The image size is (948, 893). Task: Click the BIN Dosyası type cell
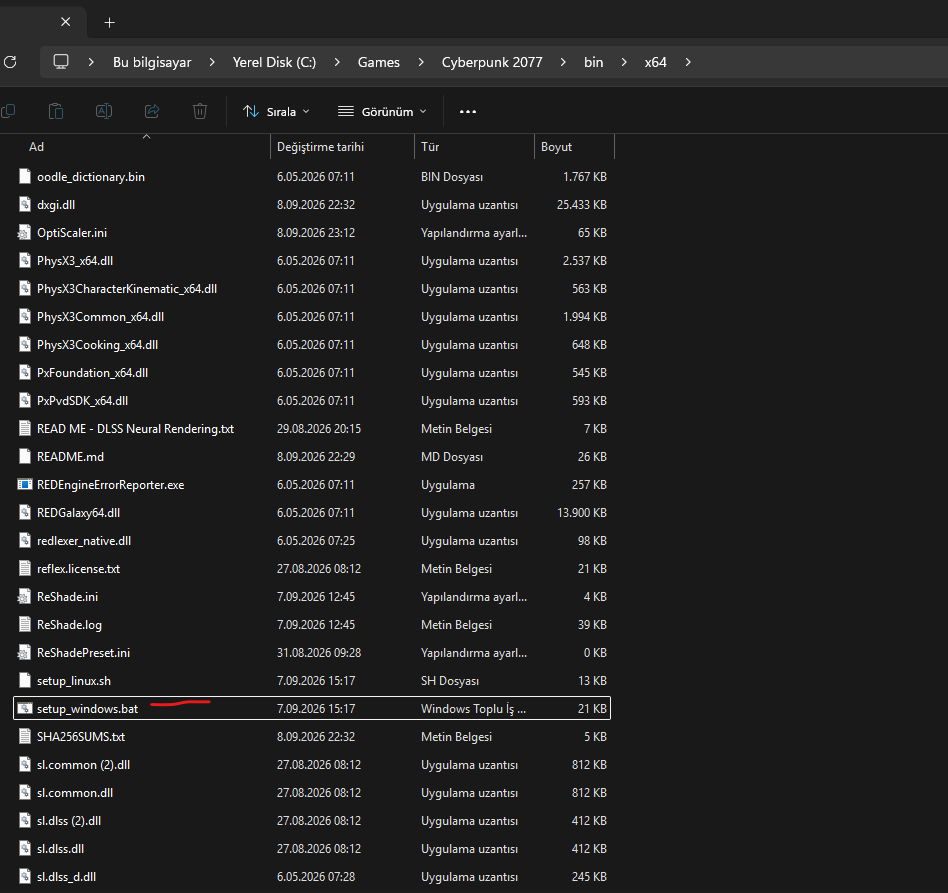pyautogui.click(x=452, y=177)
